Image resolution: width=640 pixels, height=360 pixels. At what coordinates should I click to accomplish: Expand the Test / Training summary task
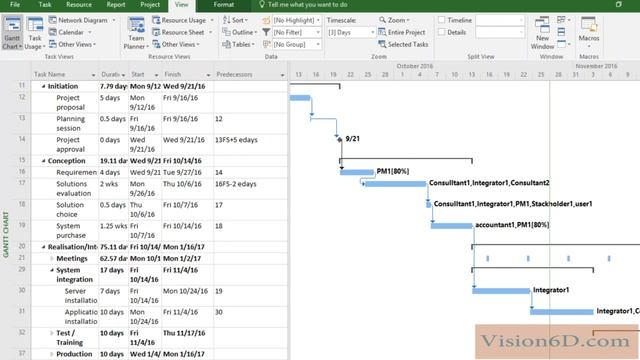point(52,333)
